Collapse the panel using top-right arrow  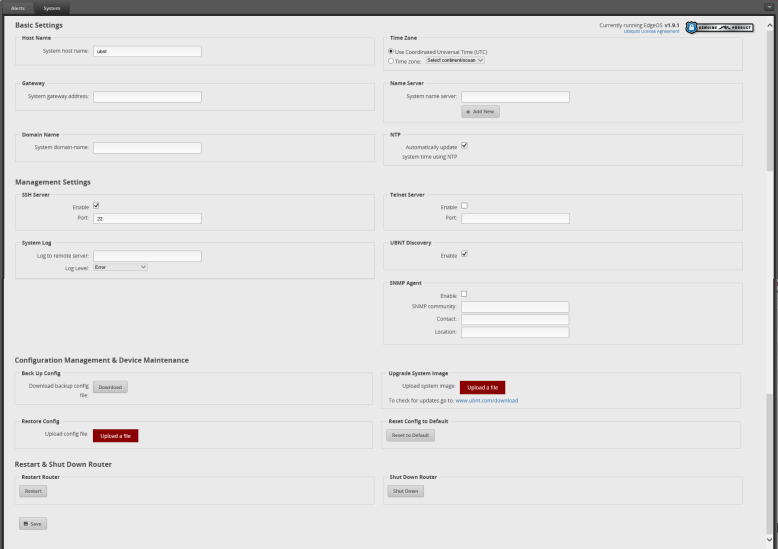coord(769,7)
